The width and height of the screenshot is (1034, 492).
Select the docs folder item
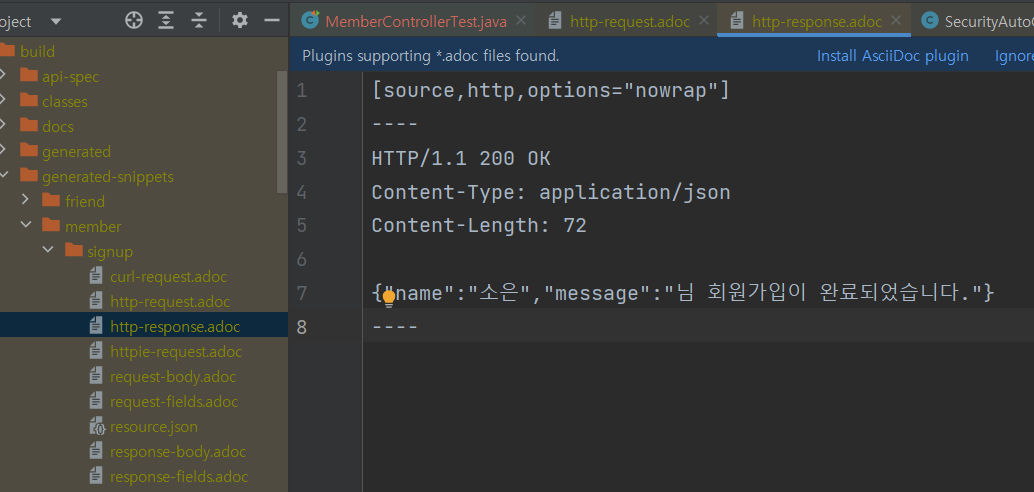(x=58, y=127)
